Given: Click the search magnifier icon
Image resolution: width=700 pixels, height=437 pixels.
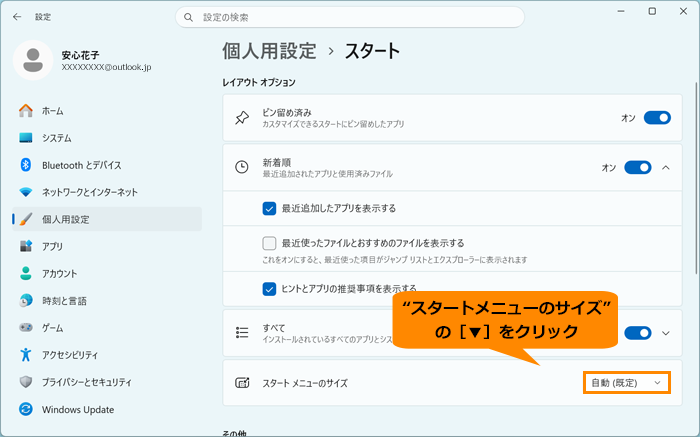Looking at the screenshot, I should (x=188, y=17).
